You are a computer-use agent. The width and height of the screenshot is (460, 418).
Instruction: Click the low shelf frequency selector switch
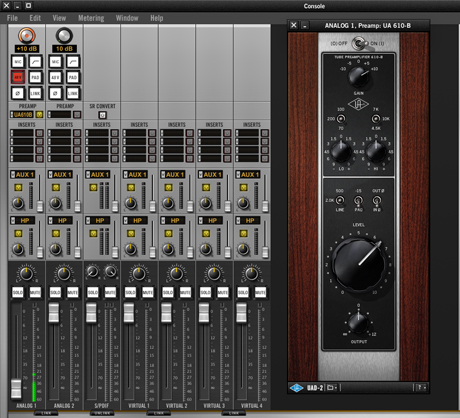[341, 119]
